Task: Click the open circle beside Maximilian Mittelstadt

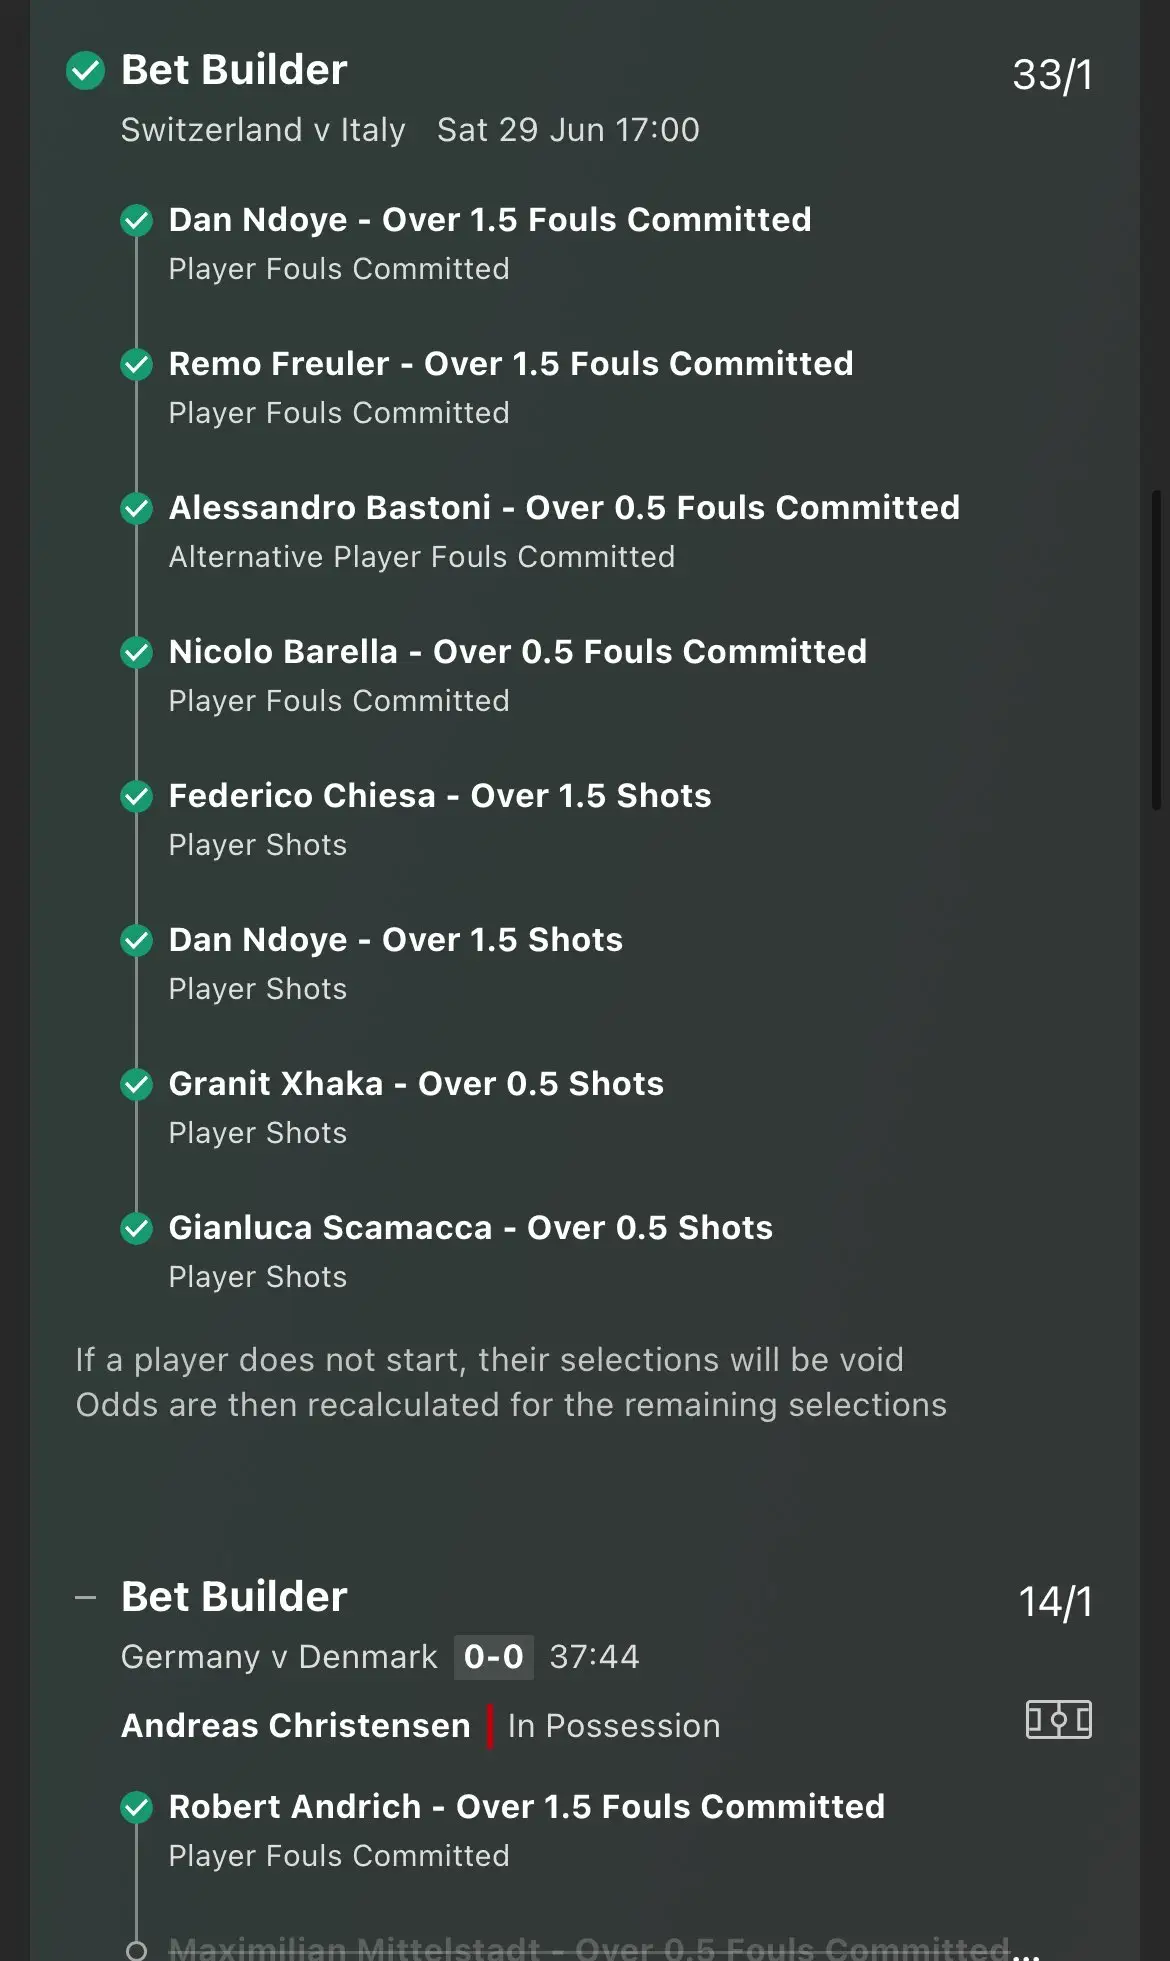Action: (137, 1949)
